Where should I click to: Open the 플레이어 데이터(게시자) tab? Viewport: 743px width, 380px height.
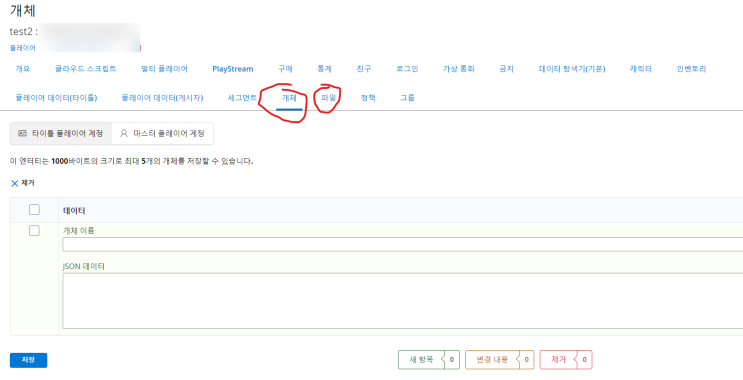pos(162,98)
